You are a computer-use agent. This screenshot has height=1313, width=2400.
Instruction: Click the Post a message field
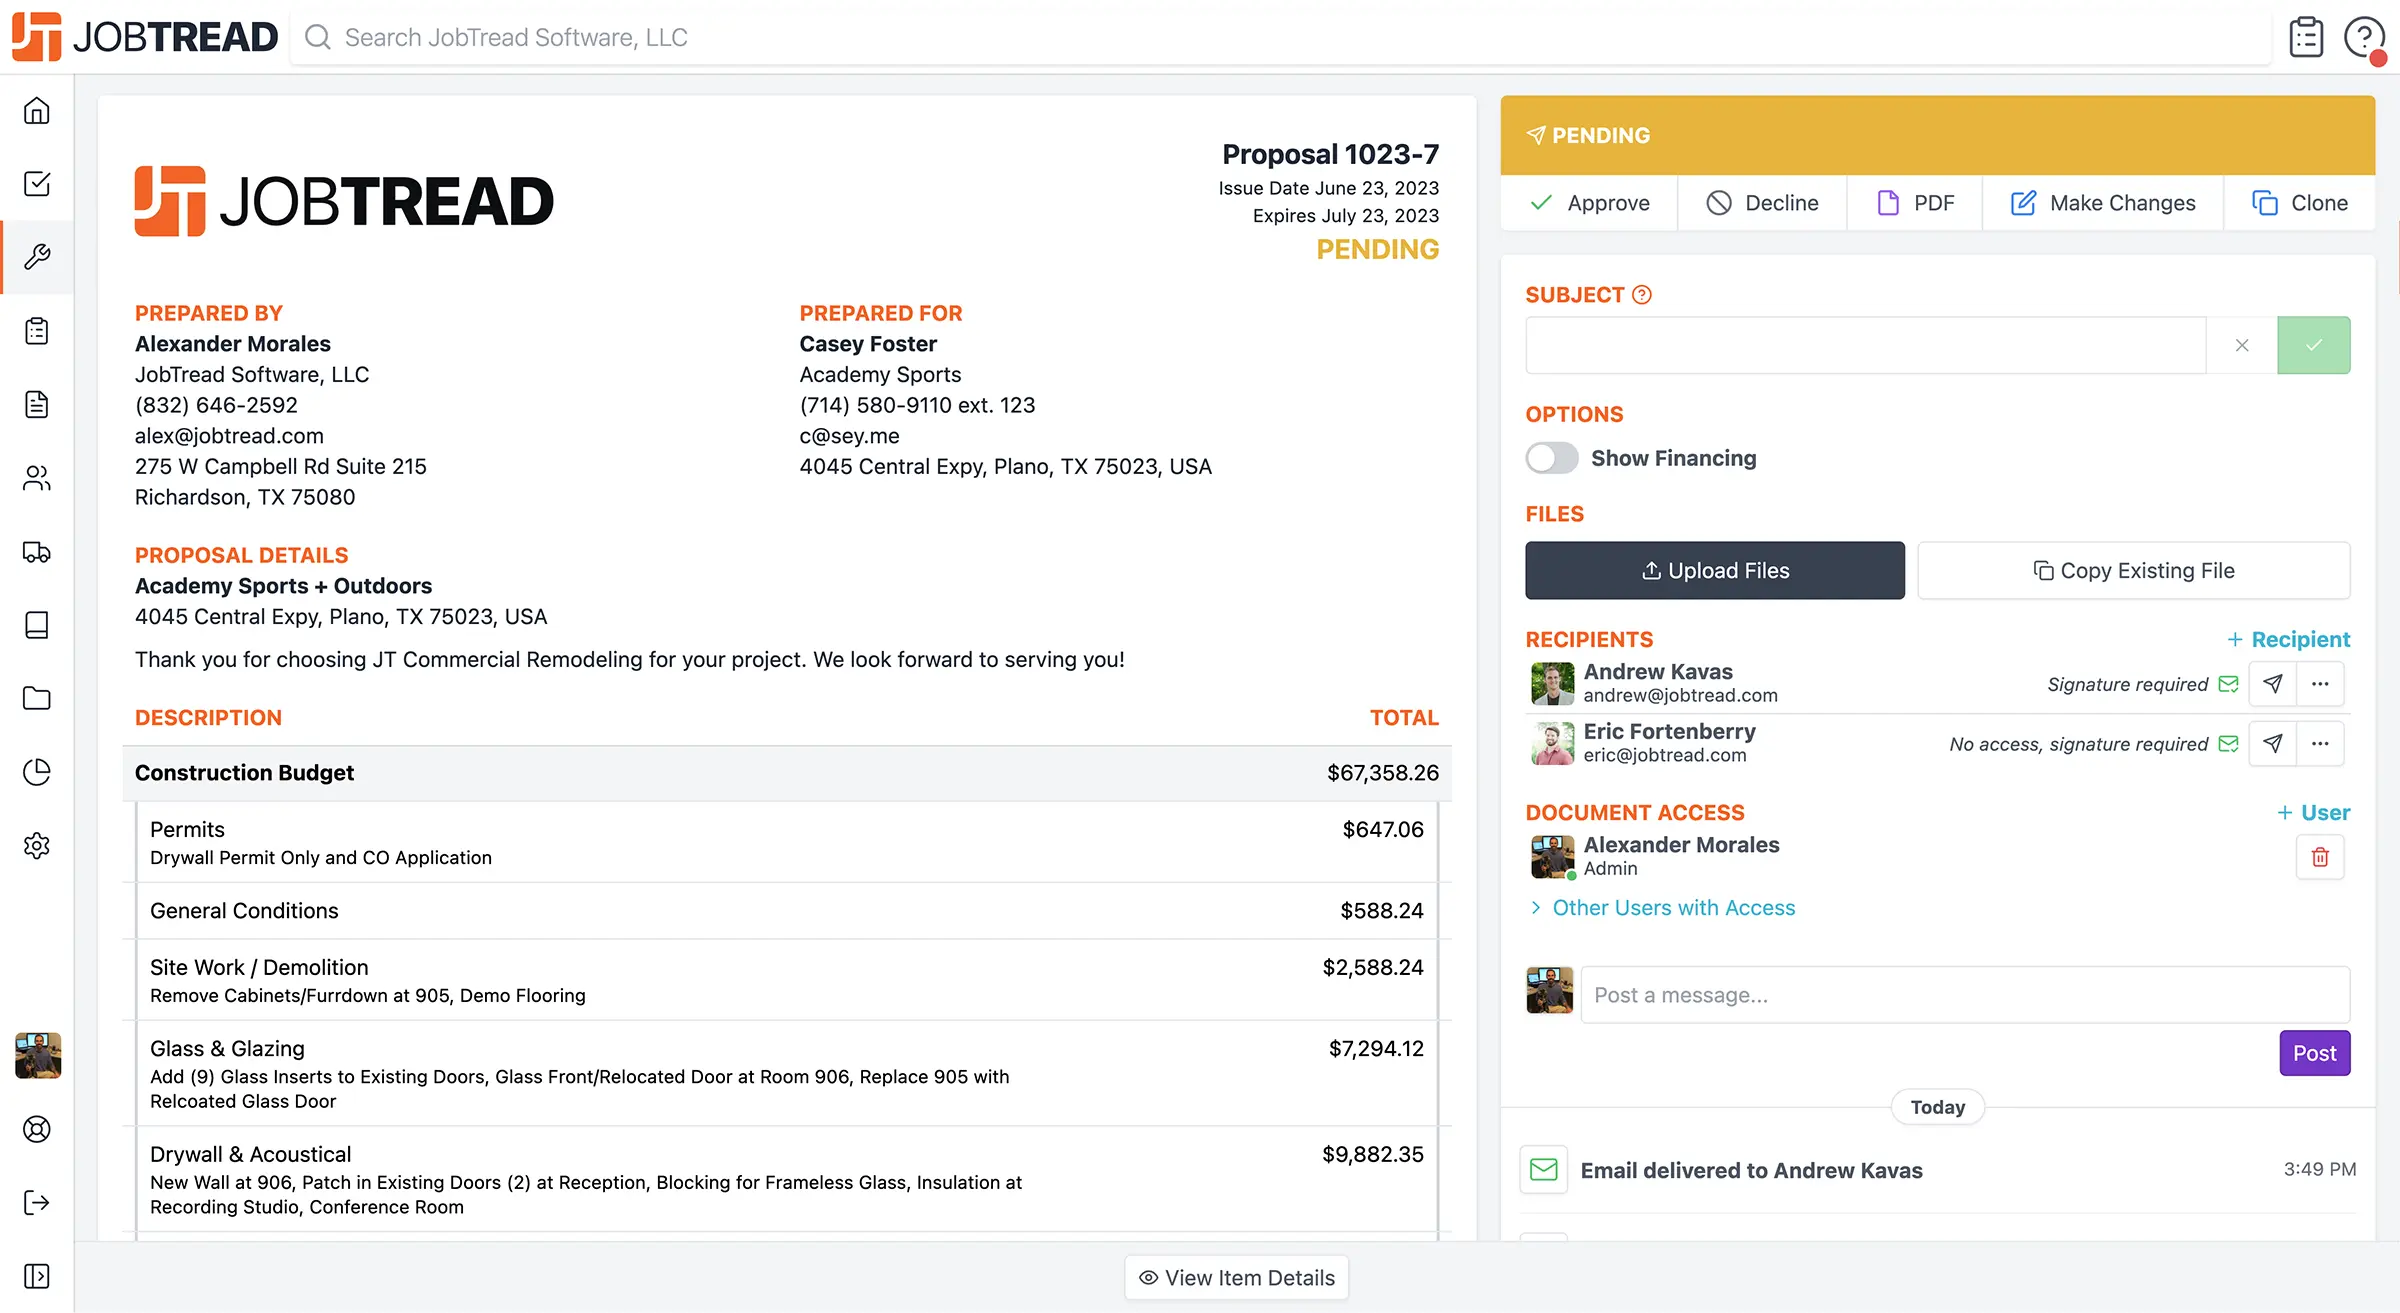[1965, 995]
